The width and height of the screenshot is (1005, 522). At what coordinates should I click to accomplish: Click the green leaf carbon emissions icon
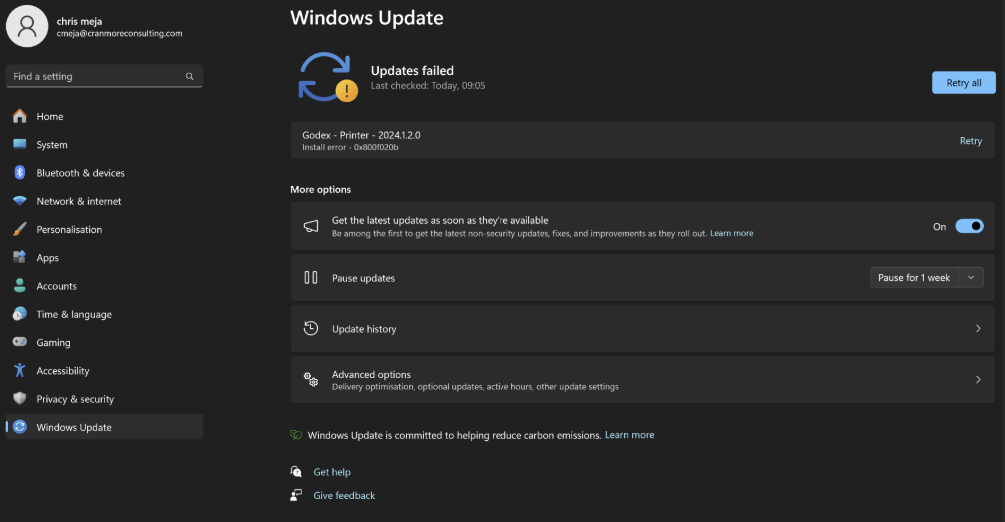point(296,435)
